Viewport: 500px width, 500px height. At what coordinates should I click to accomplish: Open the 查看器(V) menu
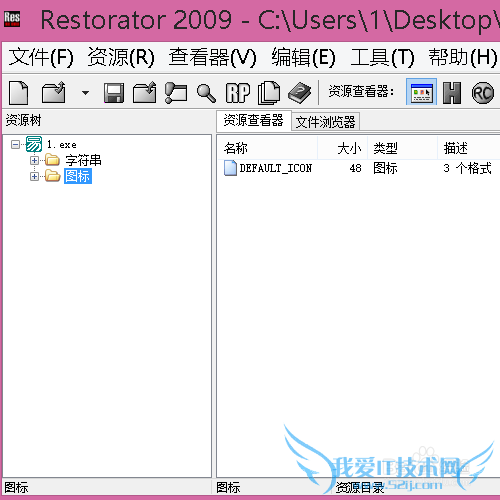coord(212,57)
